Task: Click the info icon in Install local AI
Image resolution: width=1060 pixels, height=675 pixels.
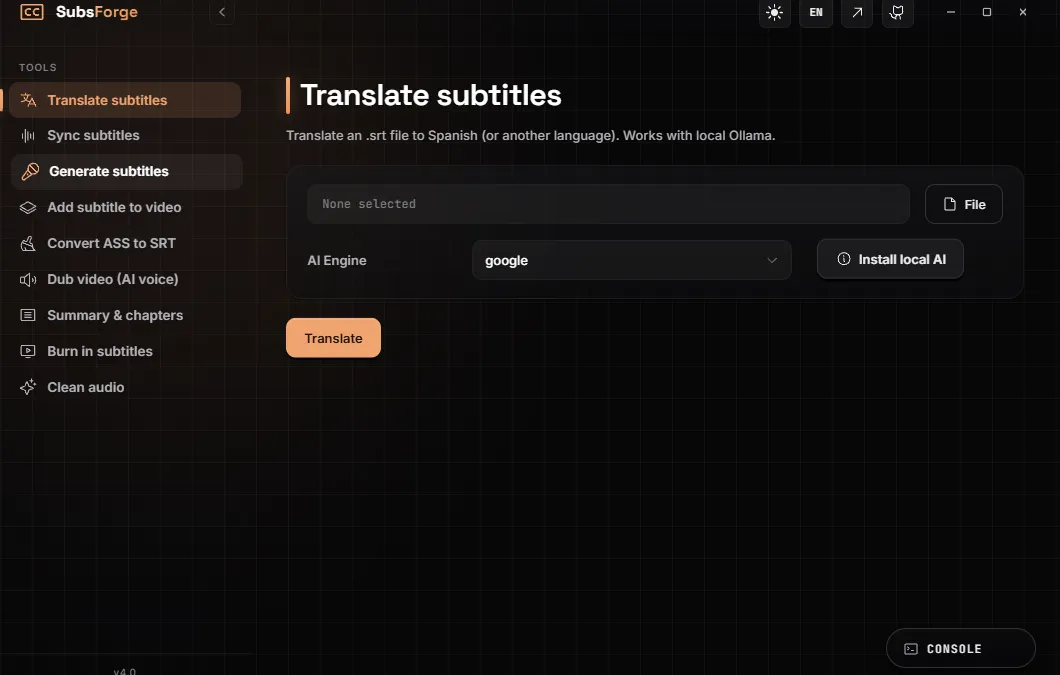Action: [x=844, y=258]
